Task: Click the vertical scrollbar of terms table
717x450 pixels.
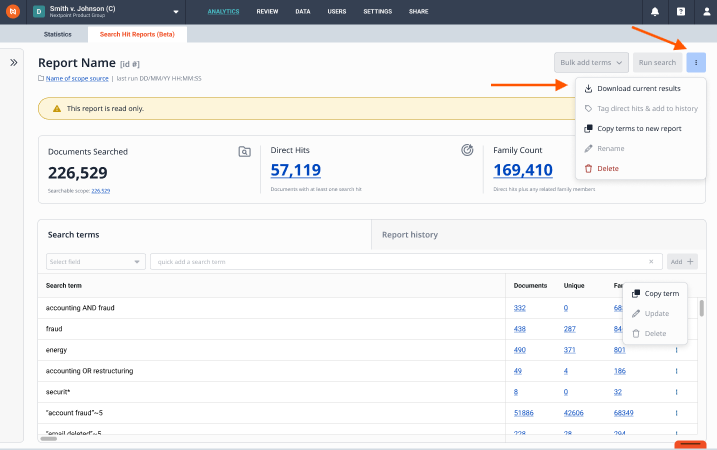Action: (701, 308)
